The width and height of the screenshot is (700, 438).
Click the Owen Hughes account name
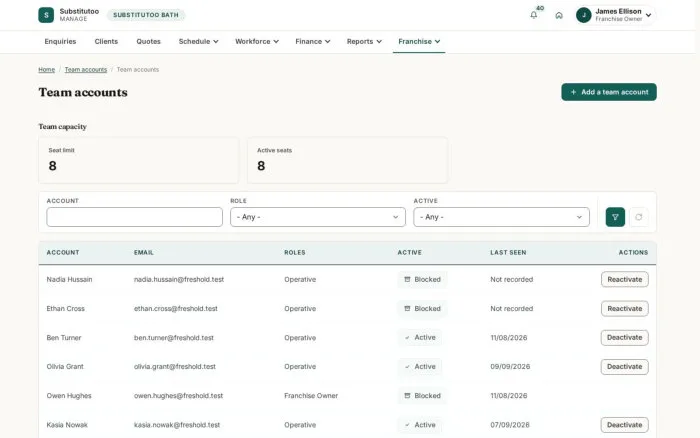coord(69,396)
